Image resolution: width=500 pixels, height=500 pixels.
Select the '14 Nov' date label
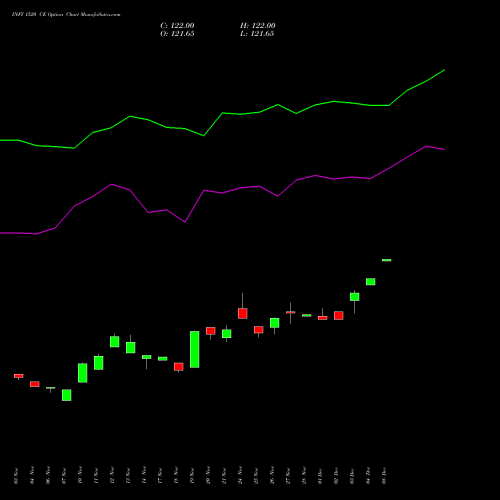pyautogui.click(x=144, y=476)
